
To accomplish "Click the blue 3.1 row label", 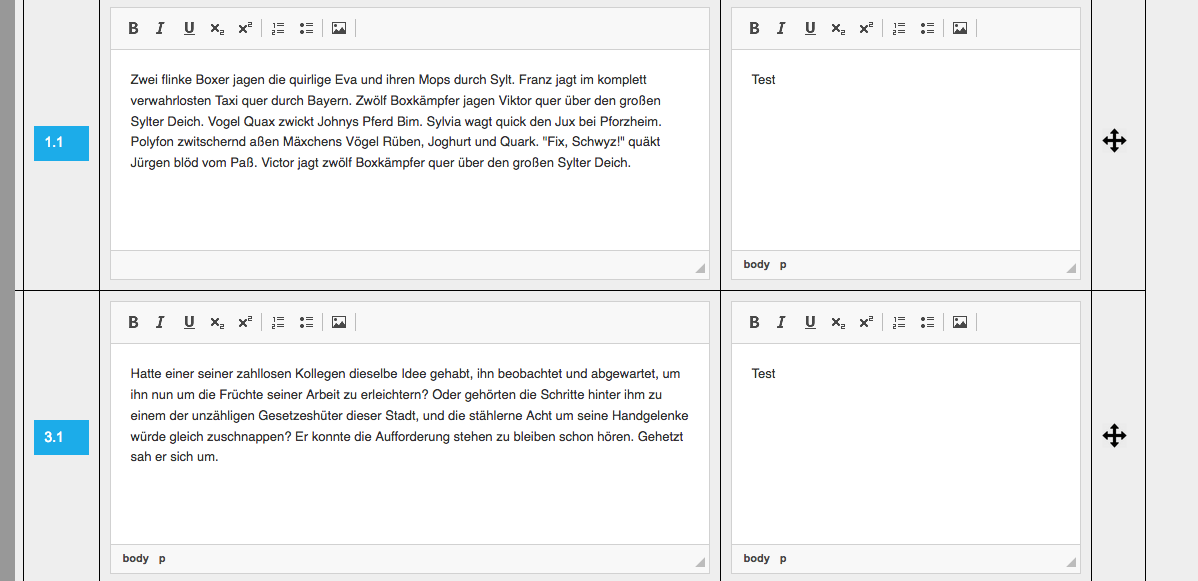I will click(x=61, y=437).
